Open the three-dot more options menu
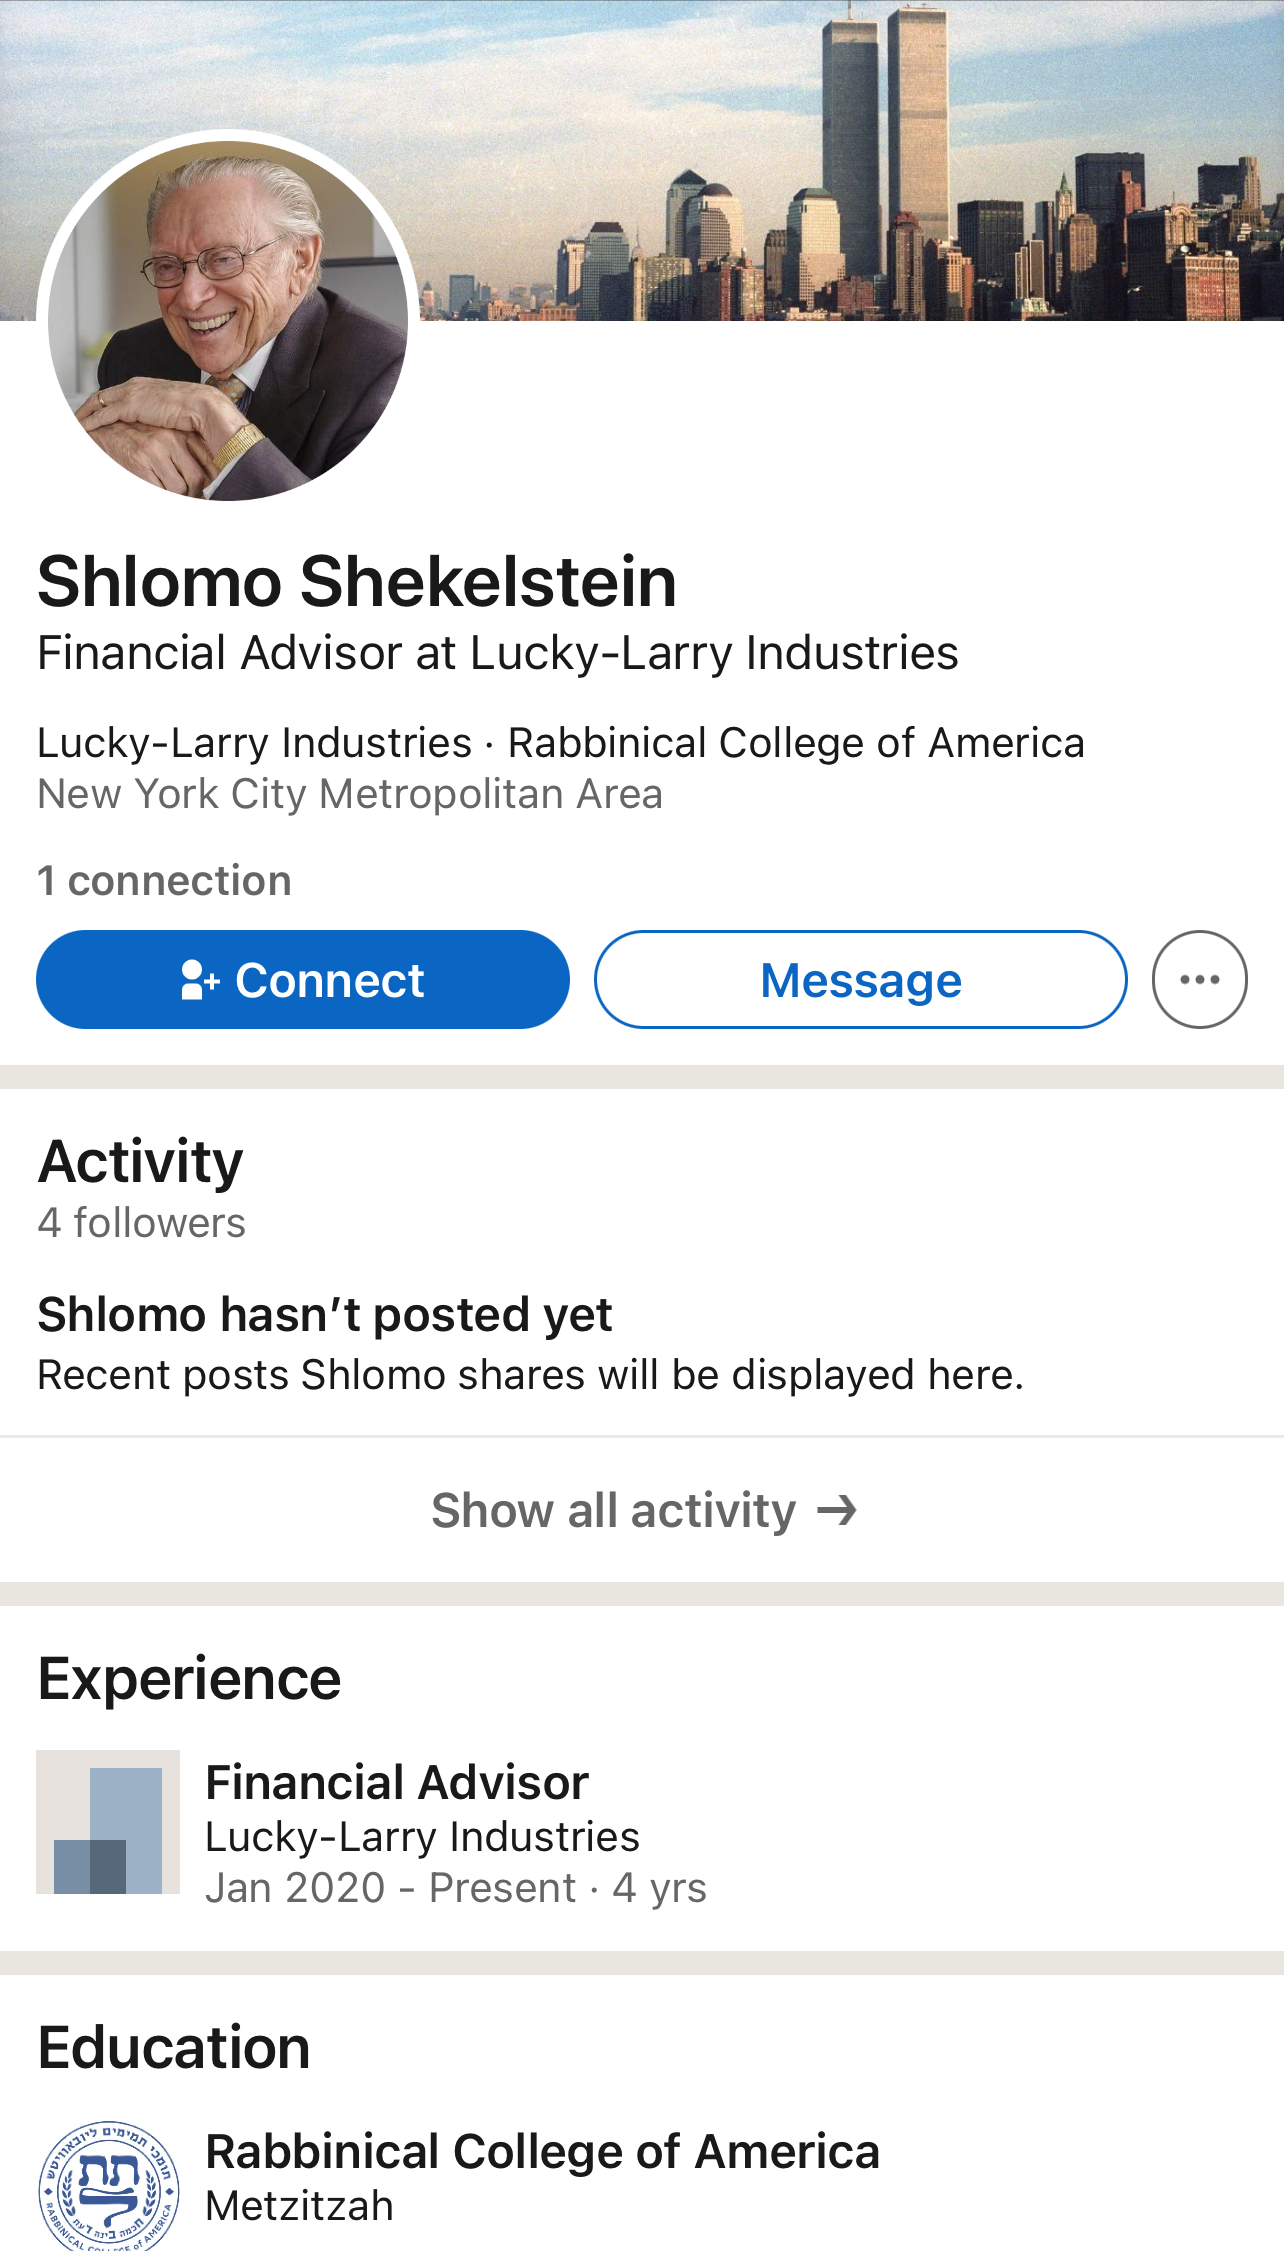The image size is (1284, 2251). (1199, 980)
